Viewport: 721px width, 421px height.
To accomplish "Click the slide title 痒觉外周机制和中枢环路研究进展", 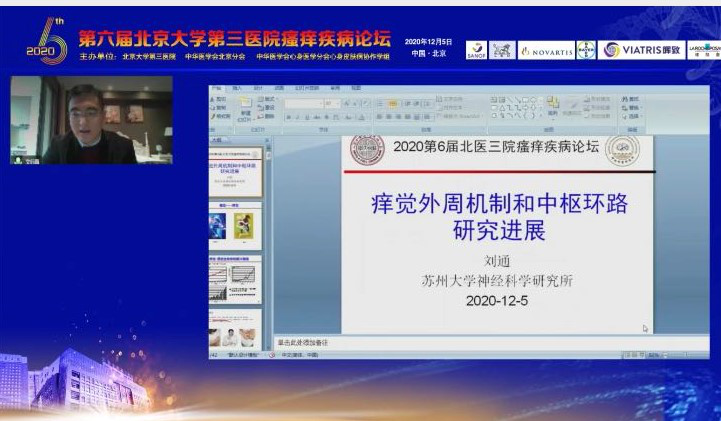I will [499, 216].
